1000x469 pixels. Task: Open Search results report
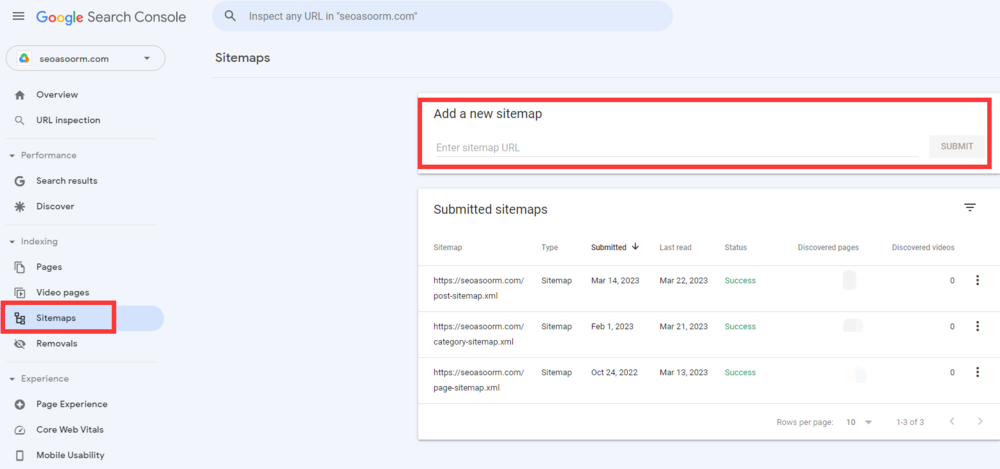[66, 181]
